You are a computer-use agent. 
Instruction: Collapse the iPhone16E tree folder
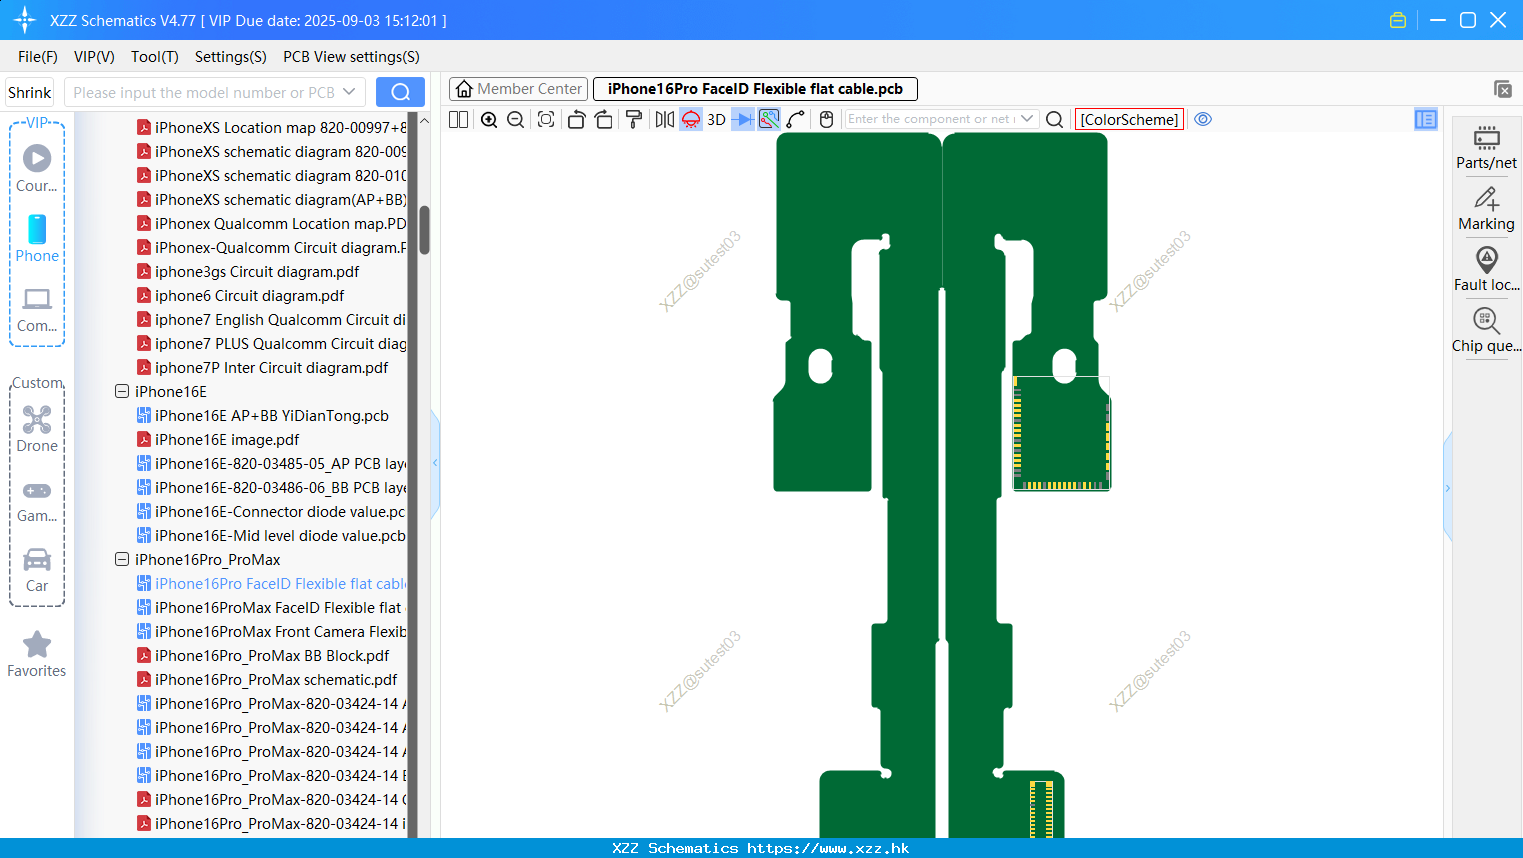pos(122,392)
